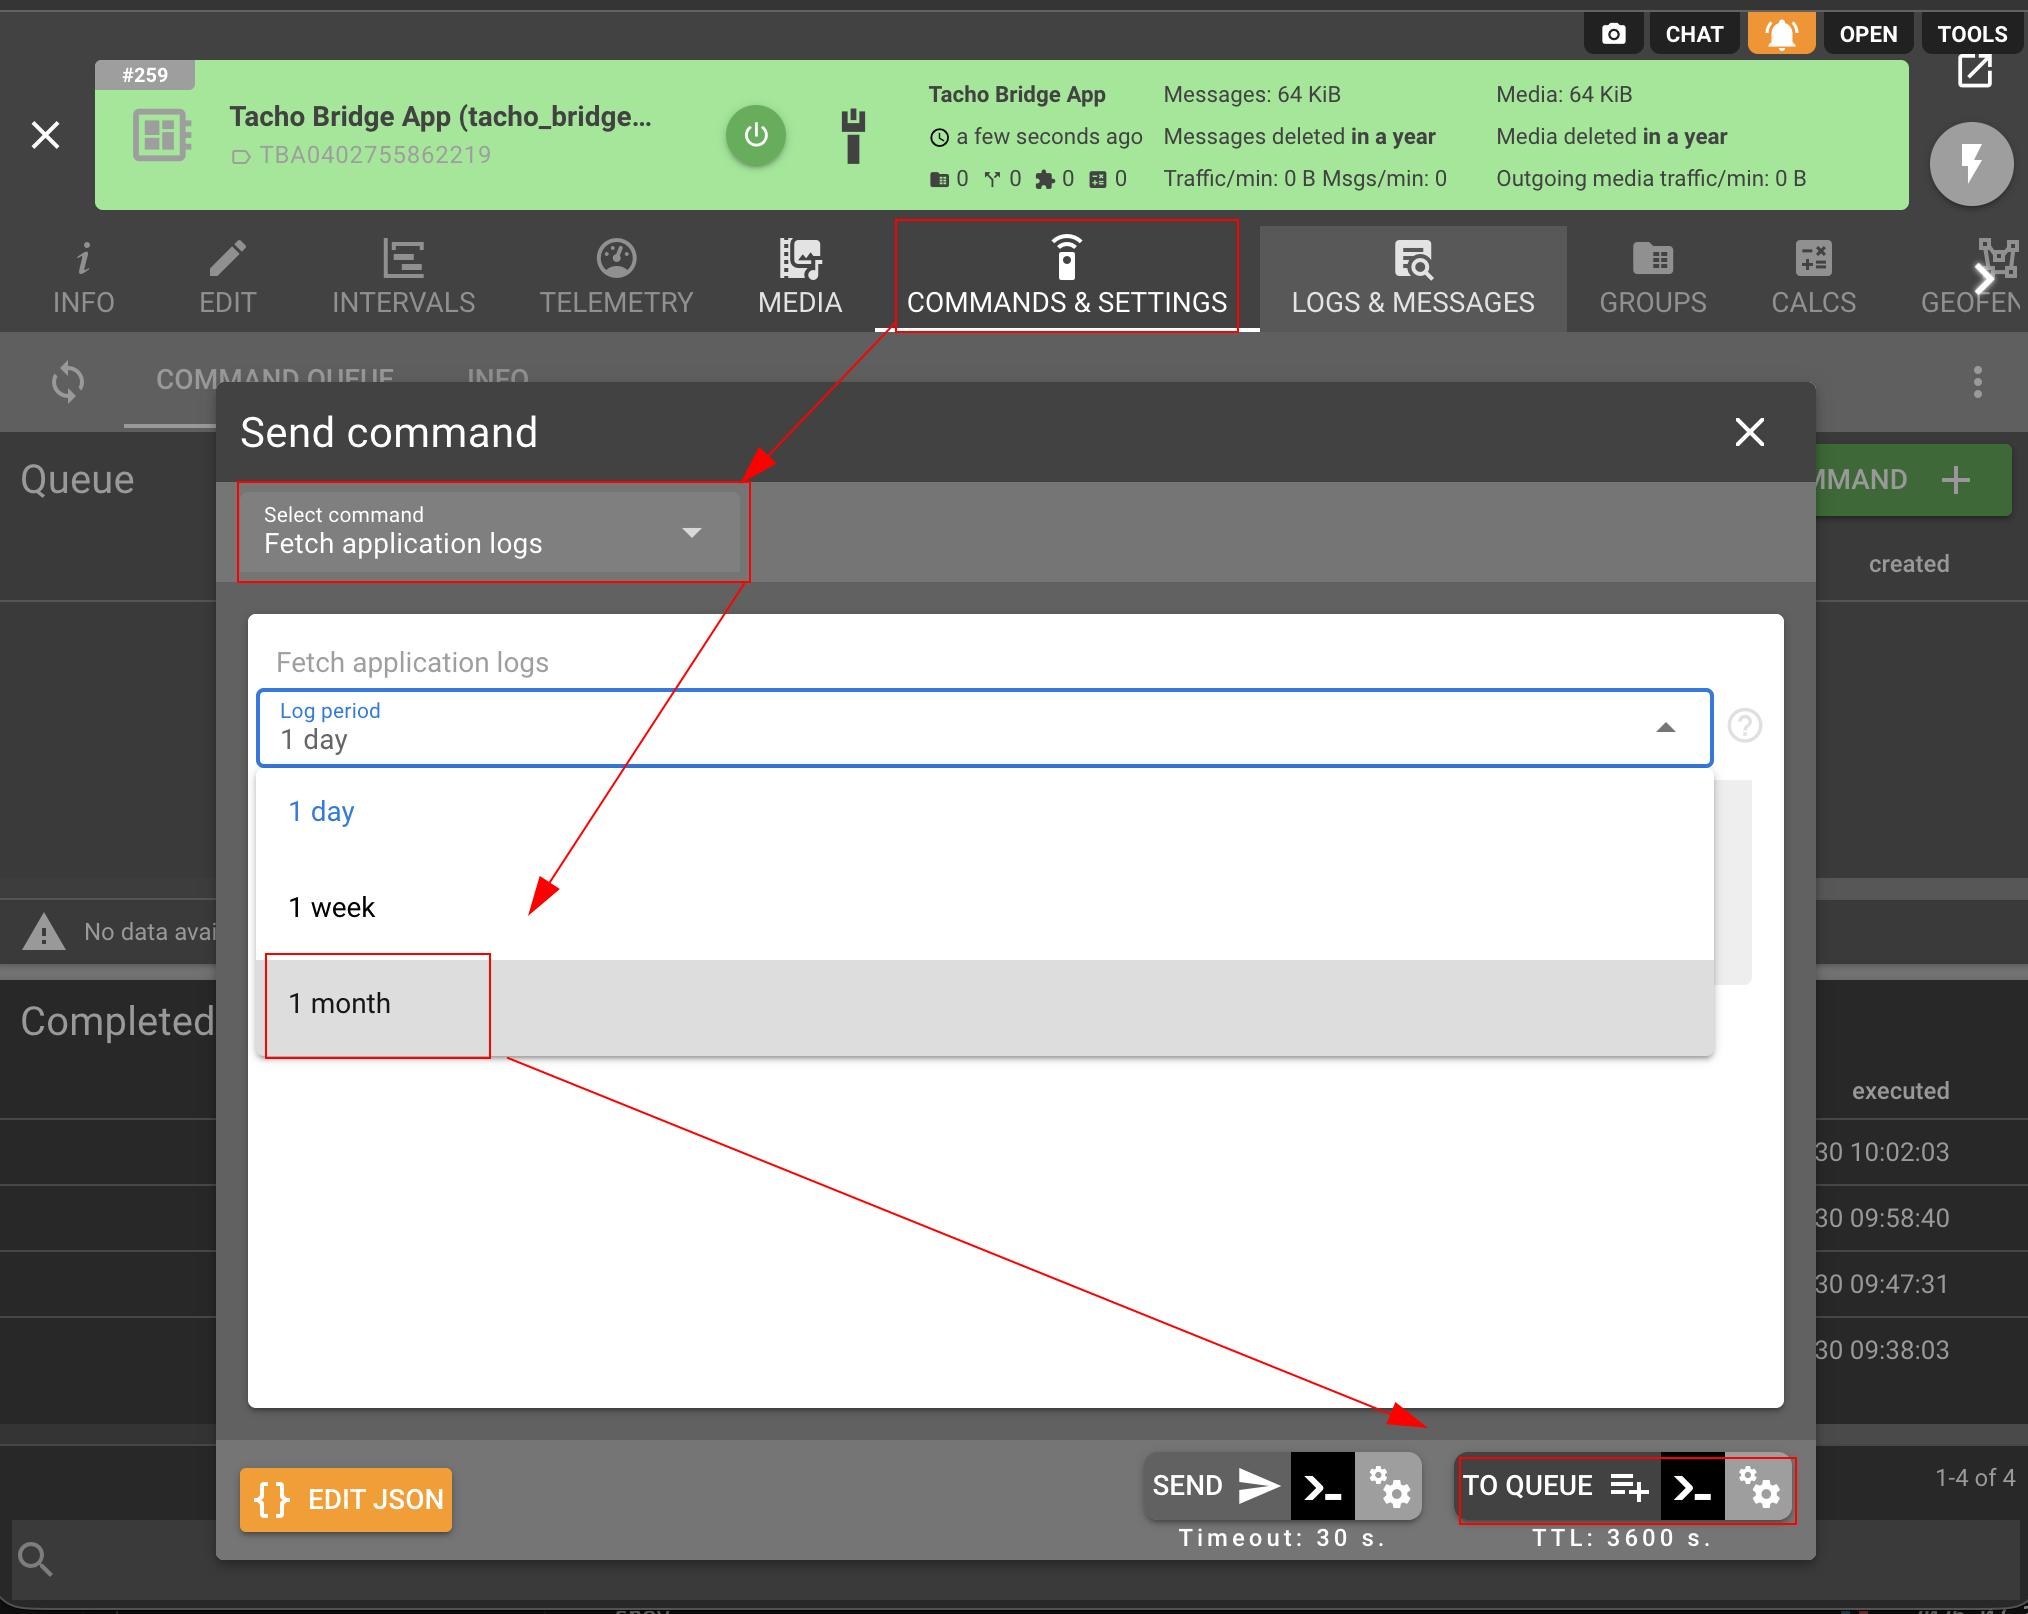Click the 'executed' column header
This screenshot has width=2028, height=1614.
point(1900,1091)
